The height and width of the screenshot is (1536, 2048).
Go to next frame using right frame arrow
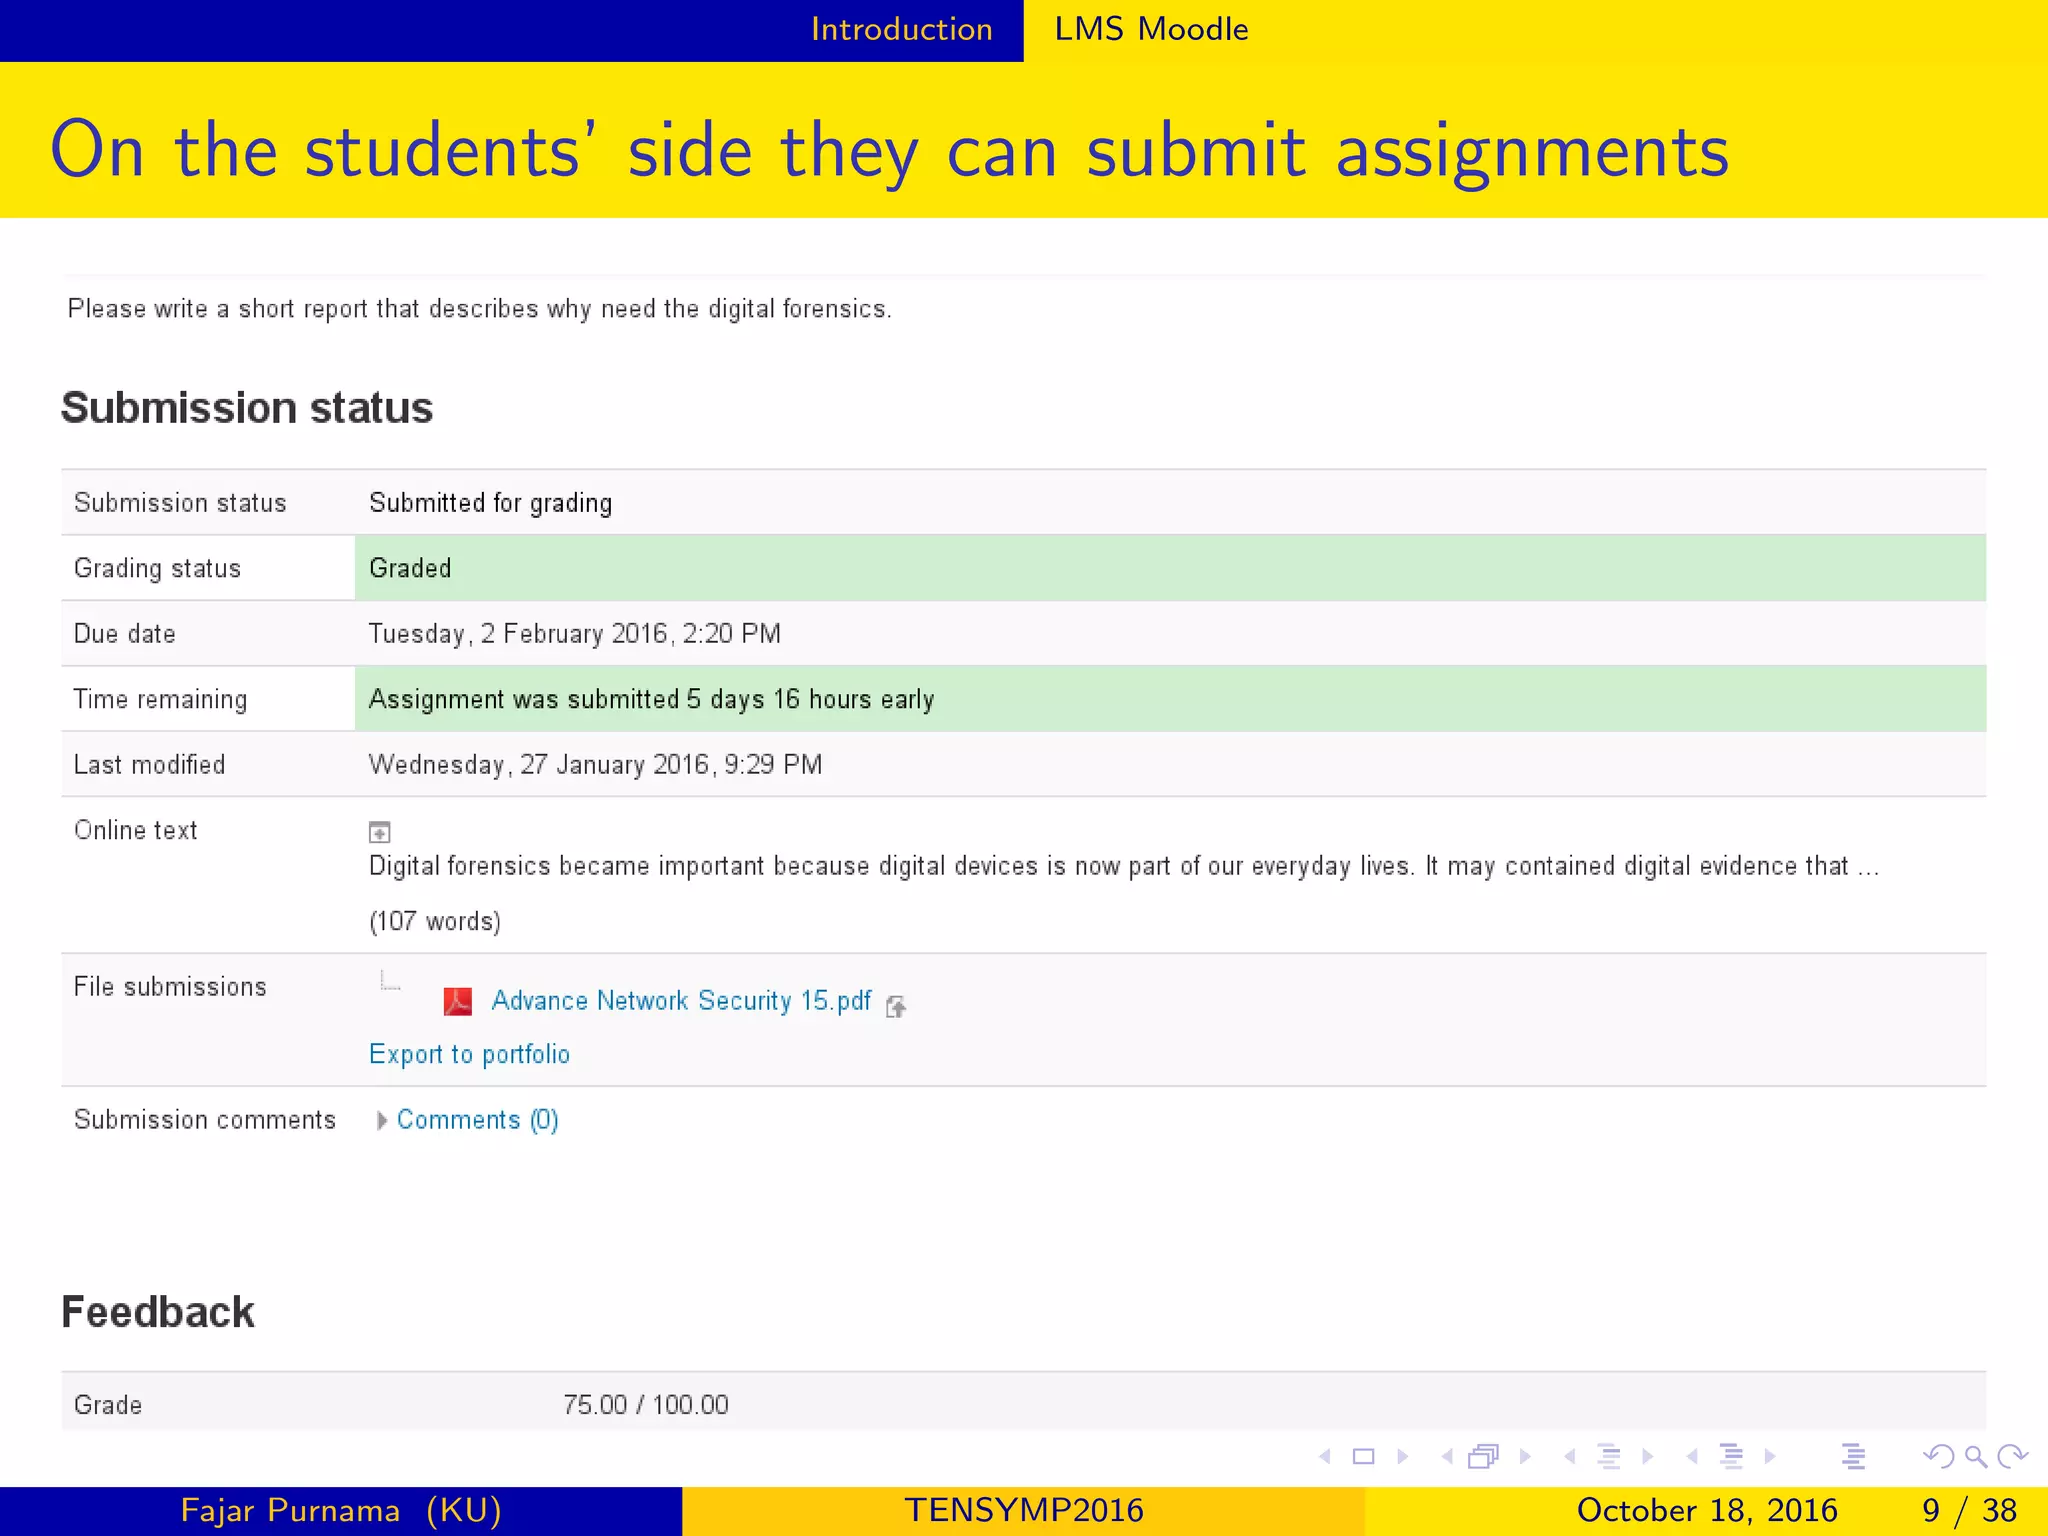pos(1525,1457)
